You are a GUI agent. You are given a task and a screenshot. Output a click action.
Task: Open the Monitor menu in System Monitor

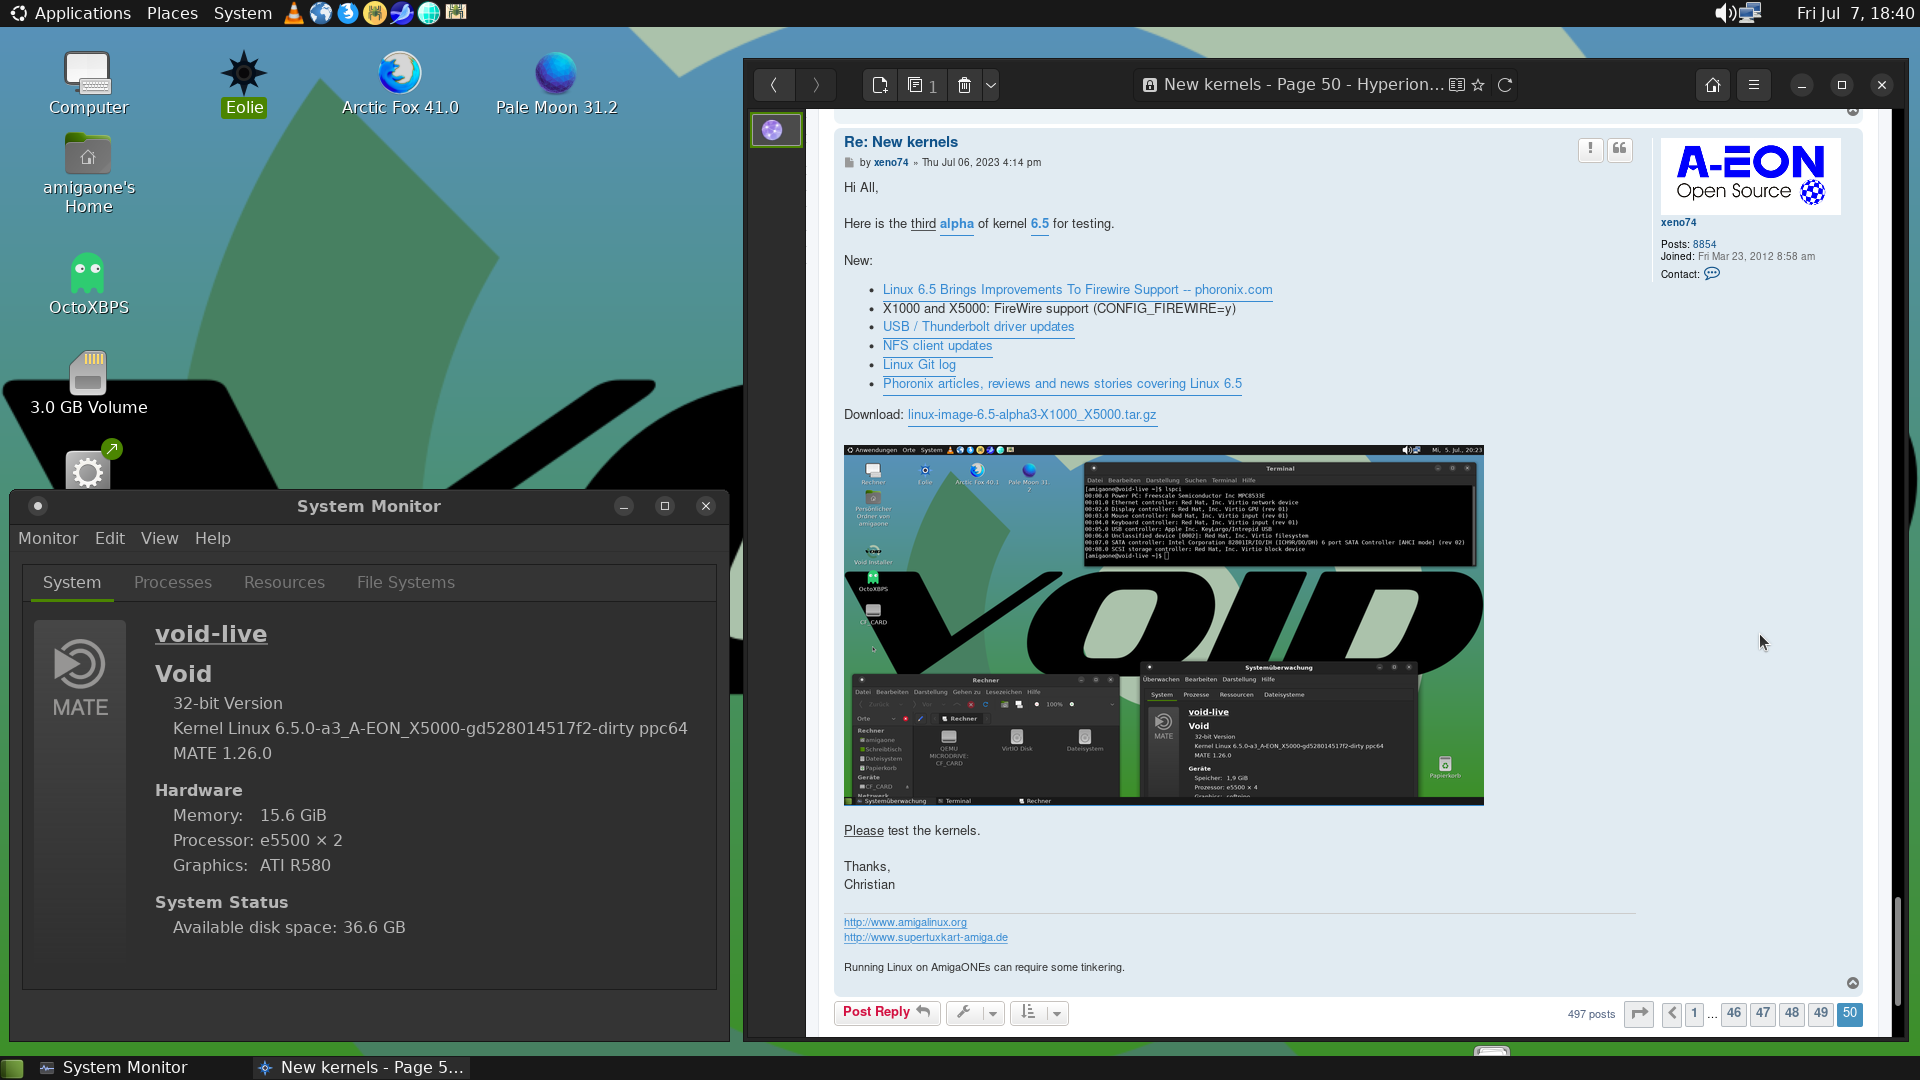click(x=48, y=539)
